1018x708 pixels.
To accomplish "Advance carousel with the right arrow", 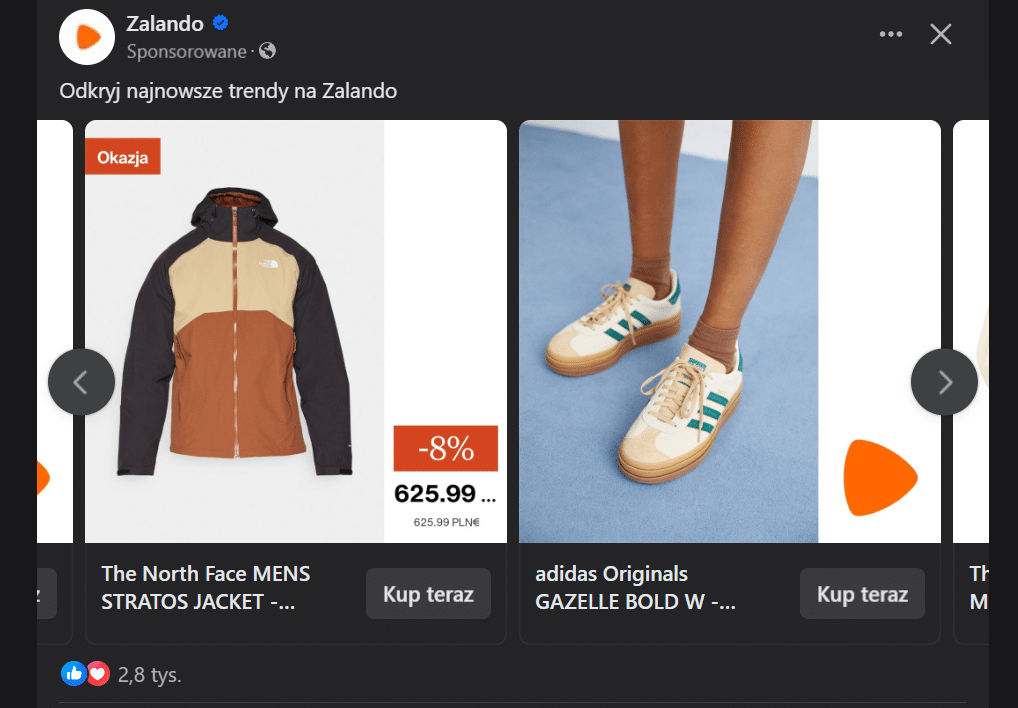I will [944, 381].
